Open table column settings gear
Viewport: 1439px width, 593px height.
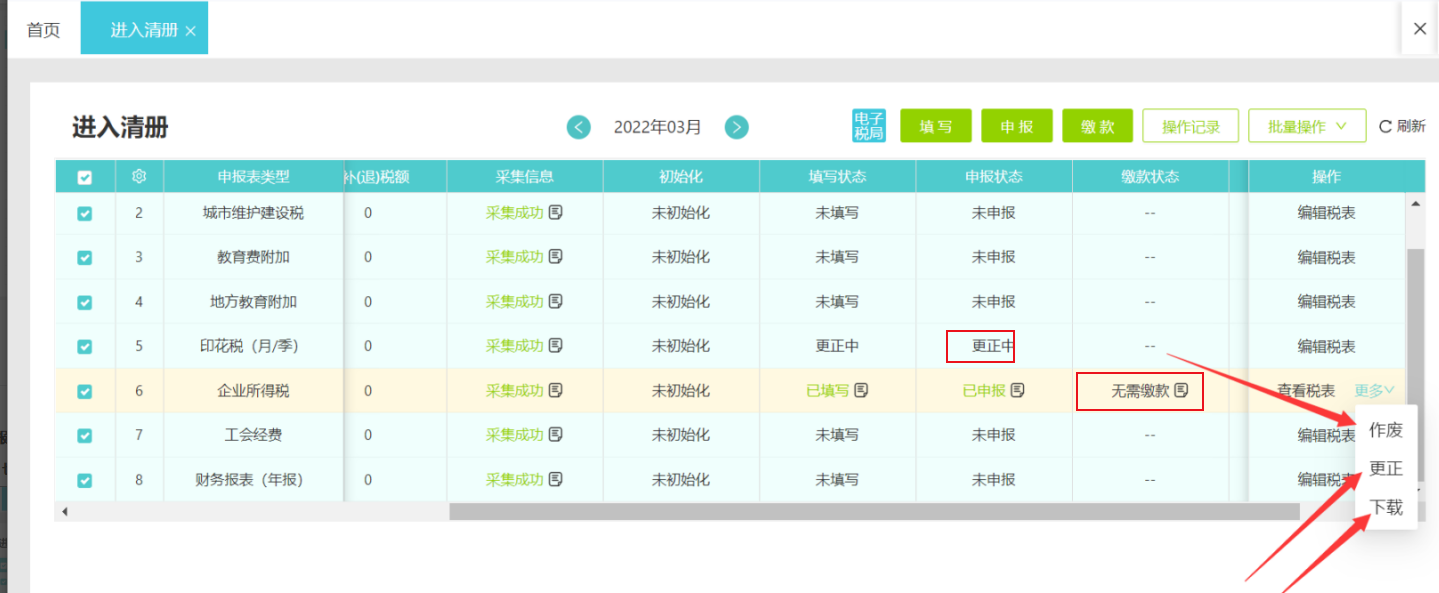click(139, 176)
